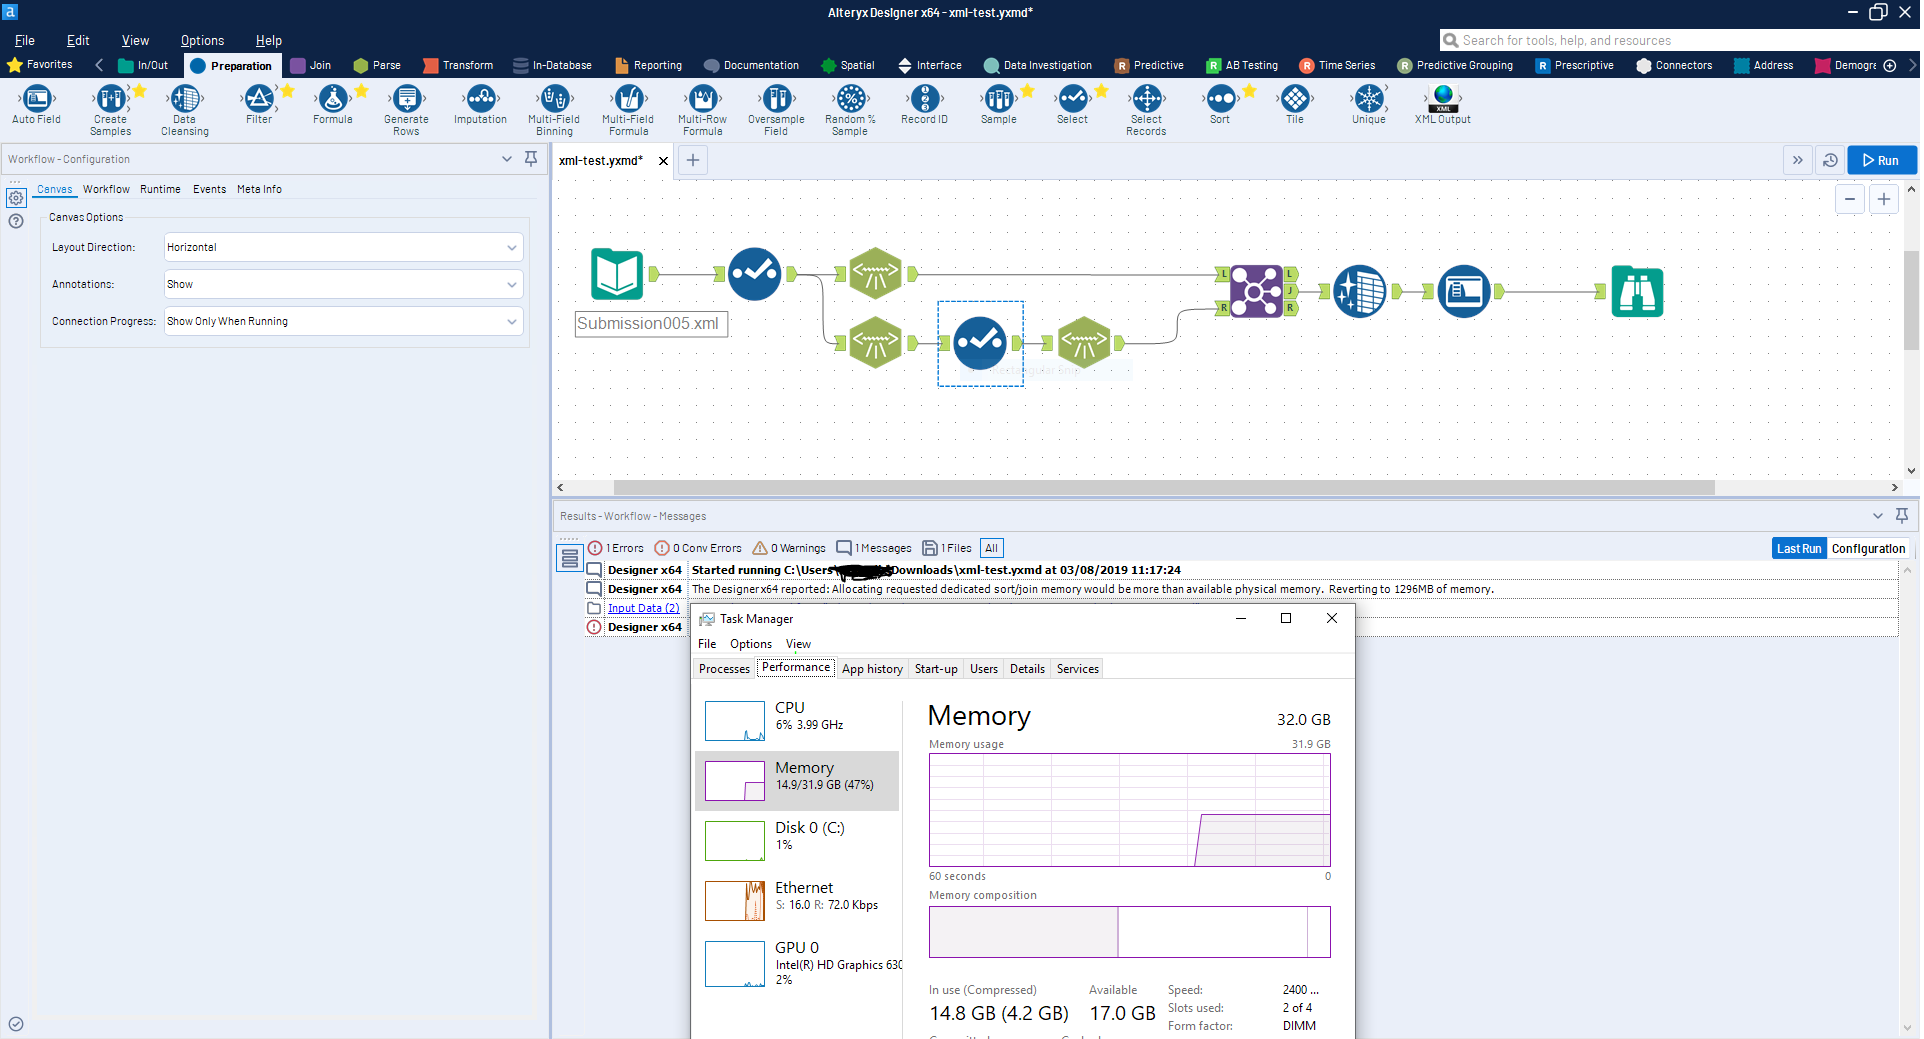This screenshot has width=1924, height=1039.
Task: Open the Runtime configuration tab
Action: click(160, 189)
